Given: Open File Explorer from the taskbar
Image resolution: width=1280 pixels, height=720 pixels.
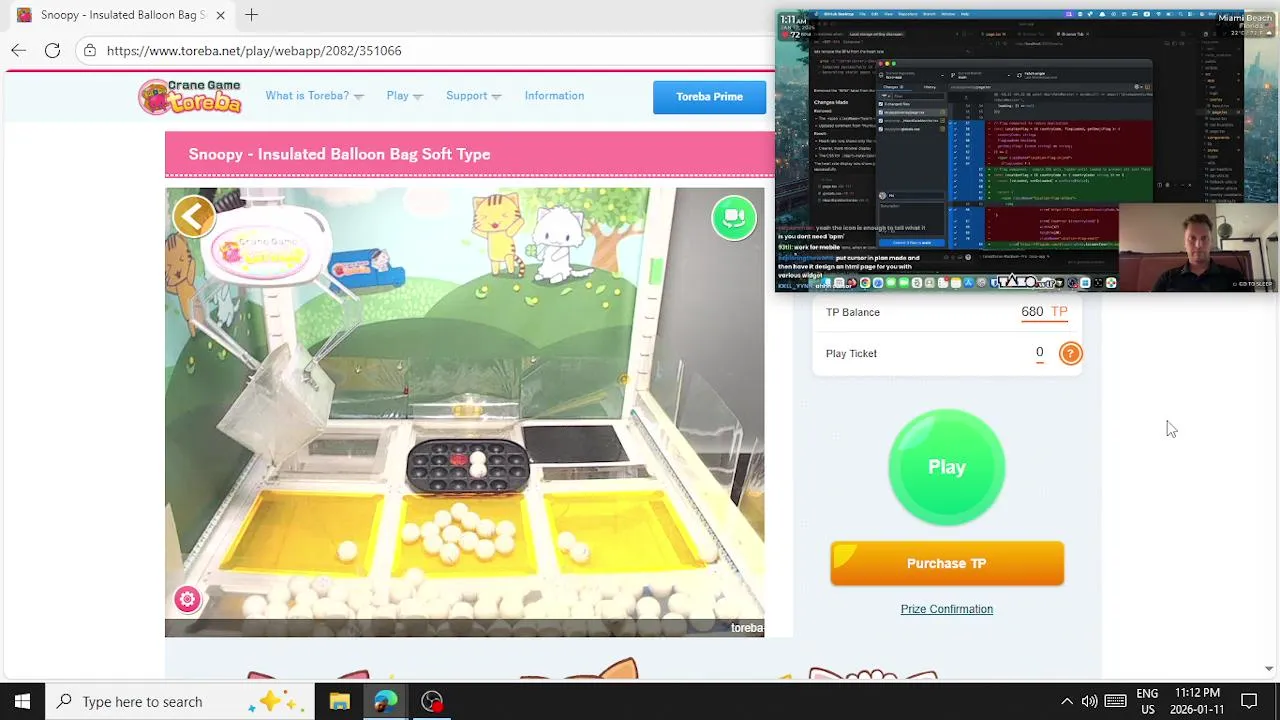Looking at the screenshot, I should 340,701.
